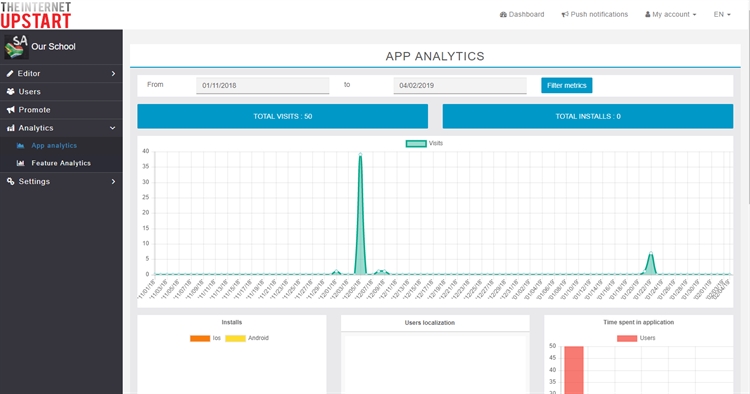750x394 pixels.
Task: Collapse the Analytics menu chevron
Action: pyautogui.click(x=113, y=128)
